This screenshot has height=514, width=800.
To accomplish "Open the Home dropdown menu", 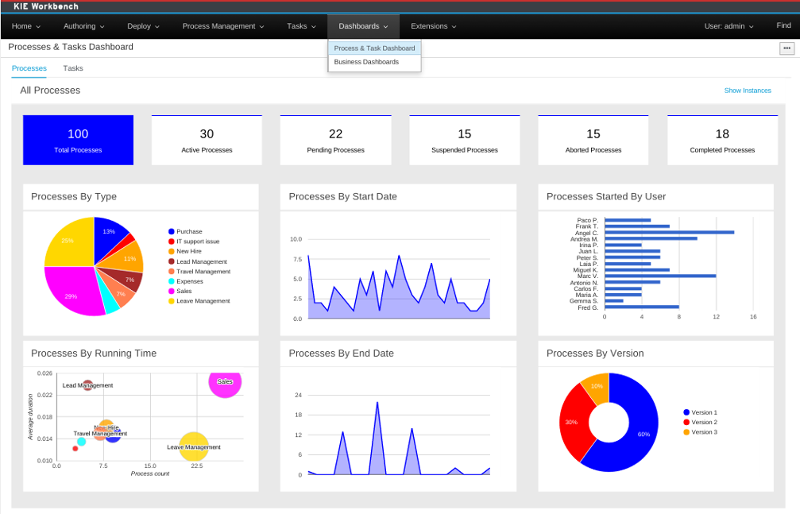I will point(26,26).
